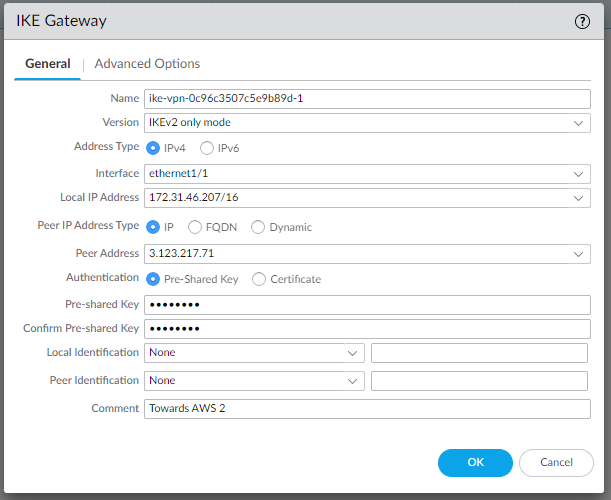Select IPv6 address type
Screen dimensions: 611x500
point(207,148)
